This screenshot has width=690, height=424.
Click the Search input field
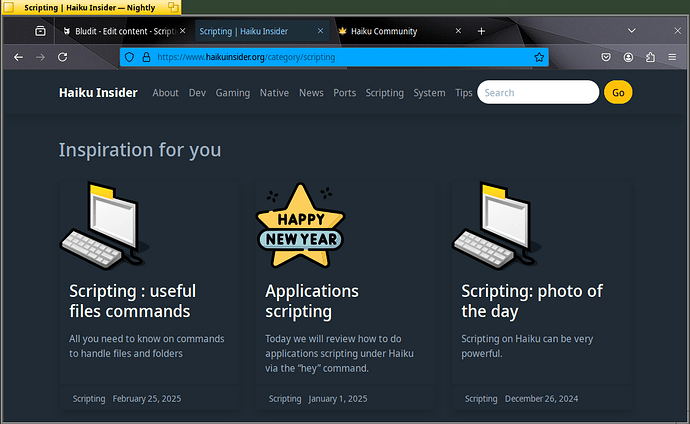pos(538,92)
